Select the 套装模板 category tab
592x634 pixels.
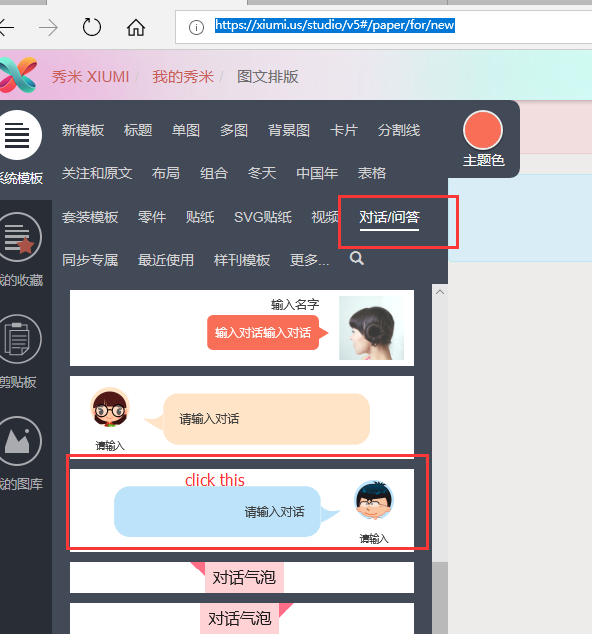[90, 217]
